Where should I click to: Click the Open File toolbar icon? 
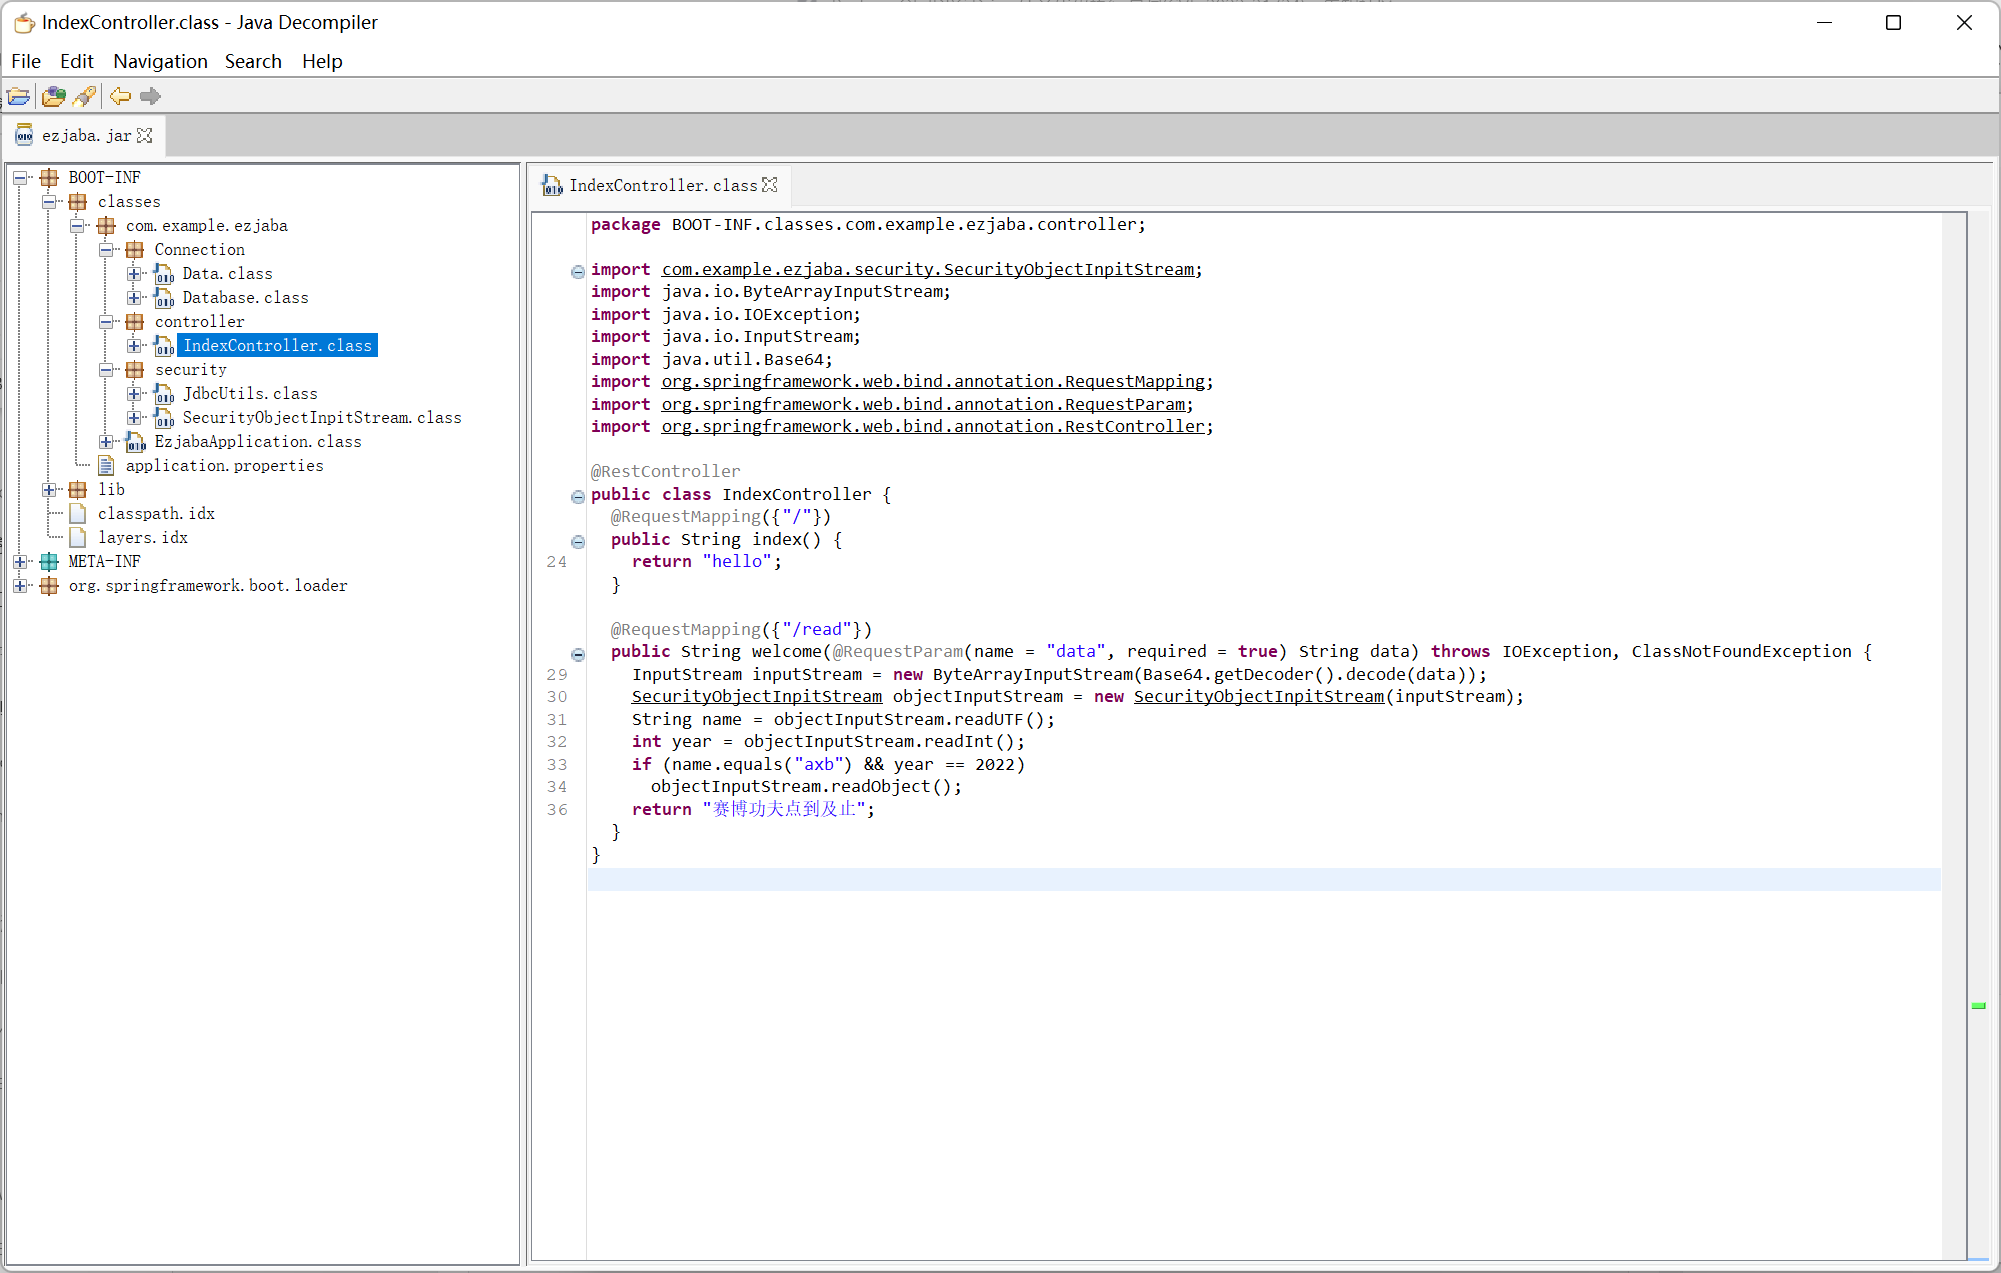[18, 96]
